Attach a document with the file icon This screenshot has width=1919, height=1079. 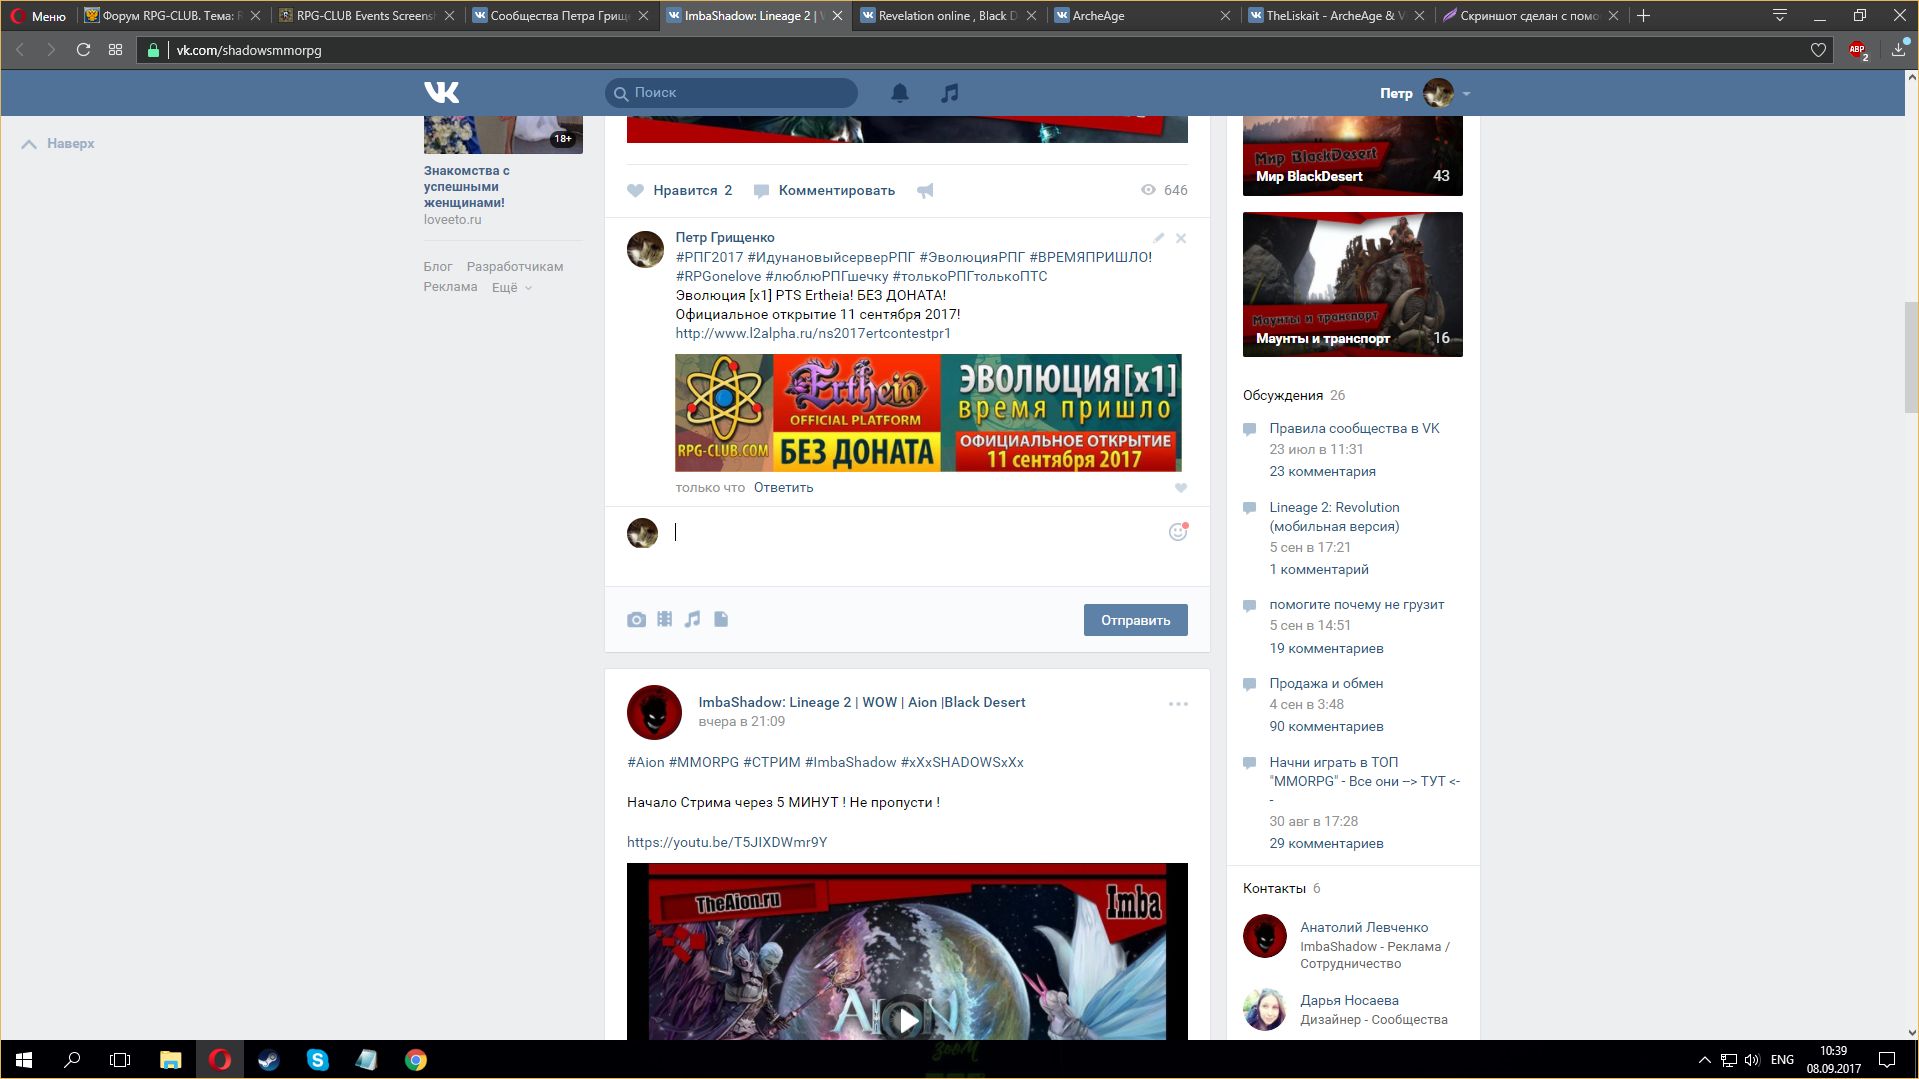(x=721, y=619)
